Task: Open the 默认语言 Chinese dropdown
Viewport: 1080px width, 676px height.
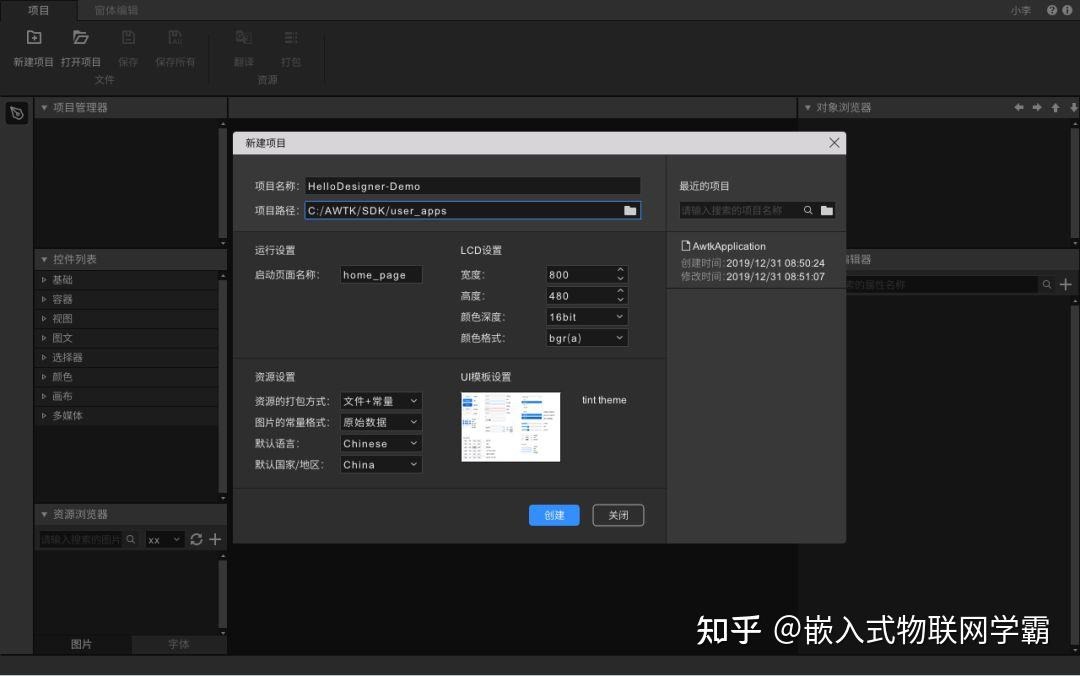Action: (x=380, y=443)
